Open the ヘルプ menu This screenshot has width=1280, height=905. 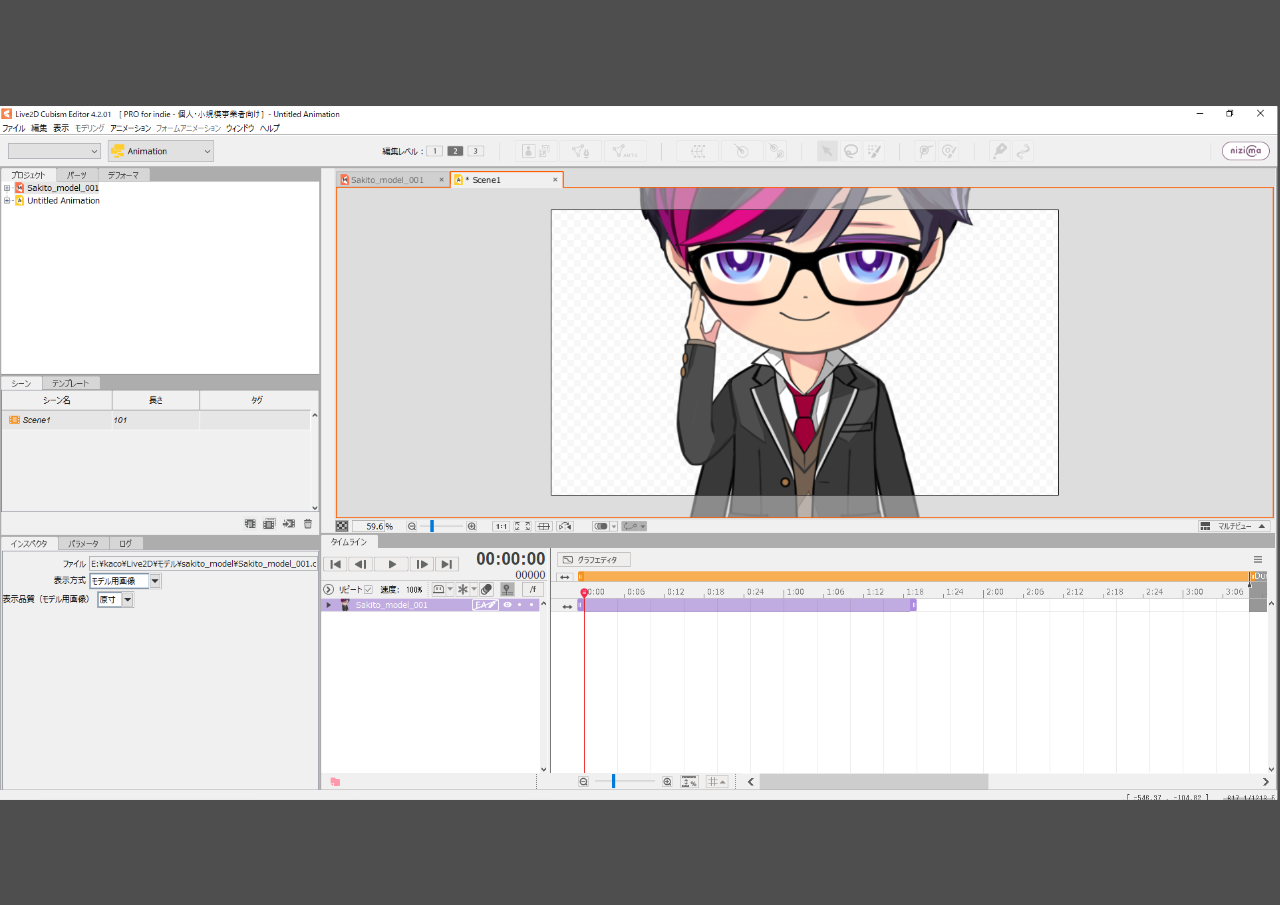(270, 129)
